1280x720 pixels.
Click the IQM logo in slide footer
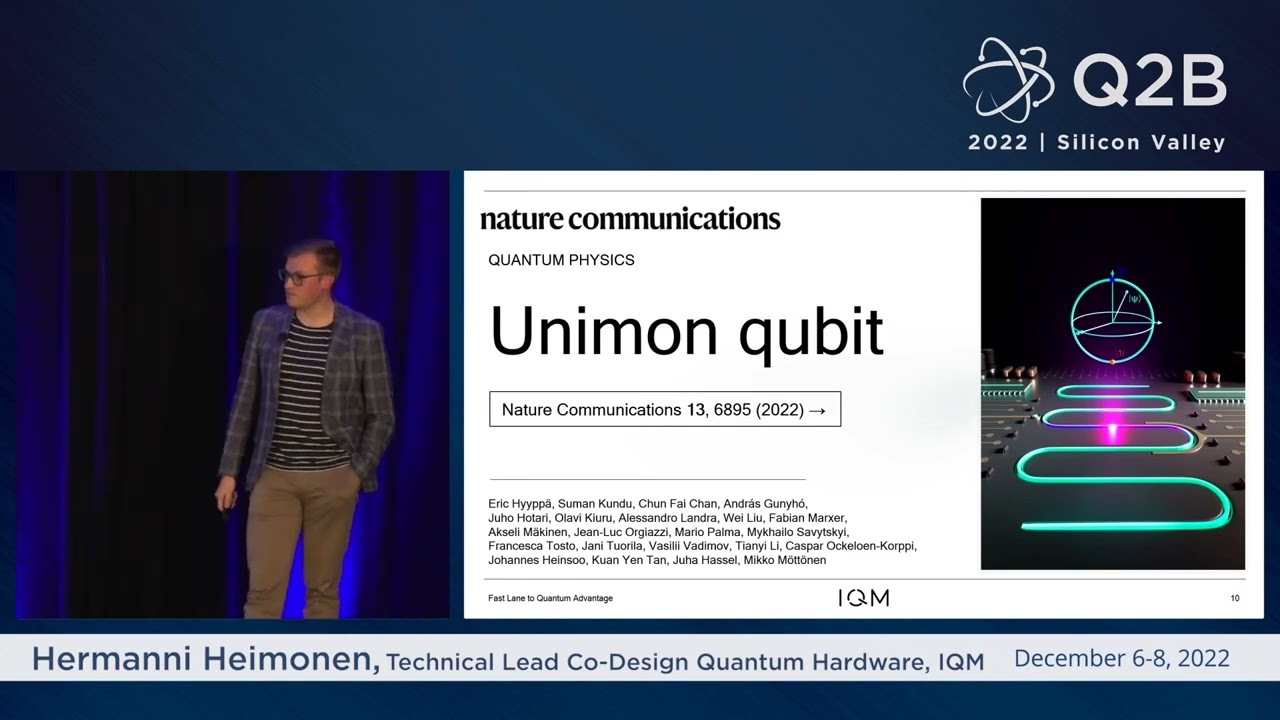(x=863, y=598)
